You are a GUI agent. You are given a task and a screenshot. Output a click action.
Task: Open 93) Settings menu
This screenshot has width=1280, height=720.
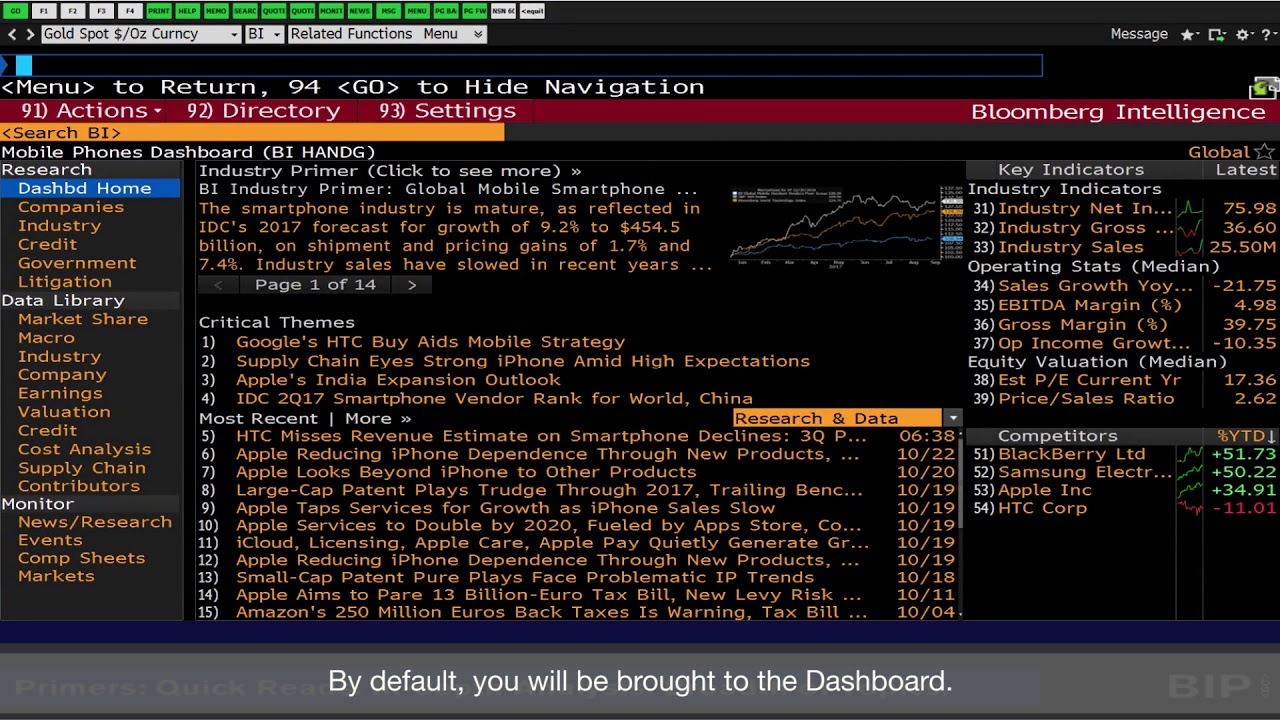click(x=447, y=111)
